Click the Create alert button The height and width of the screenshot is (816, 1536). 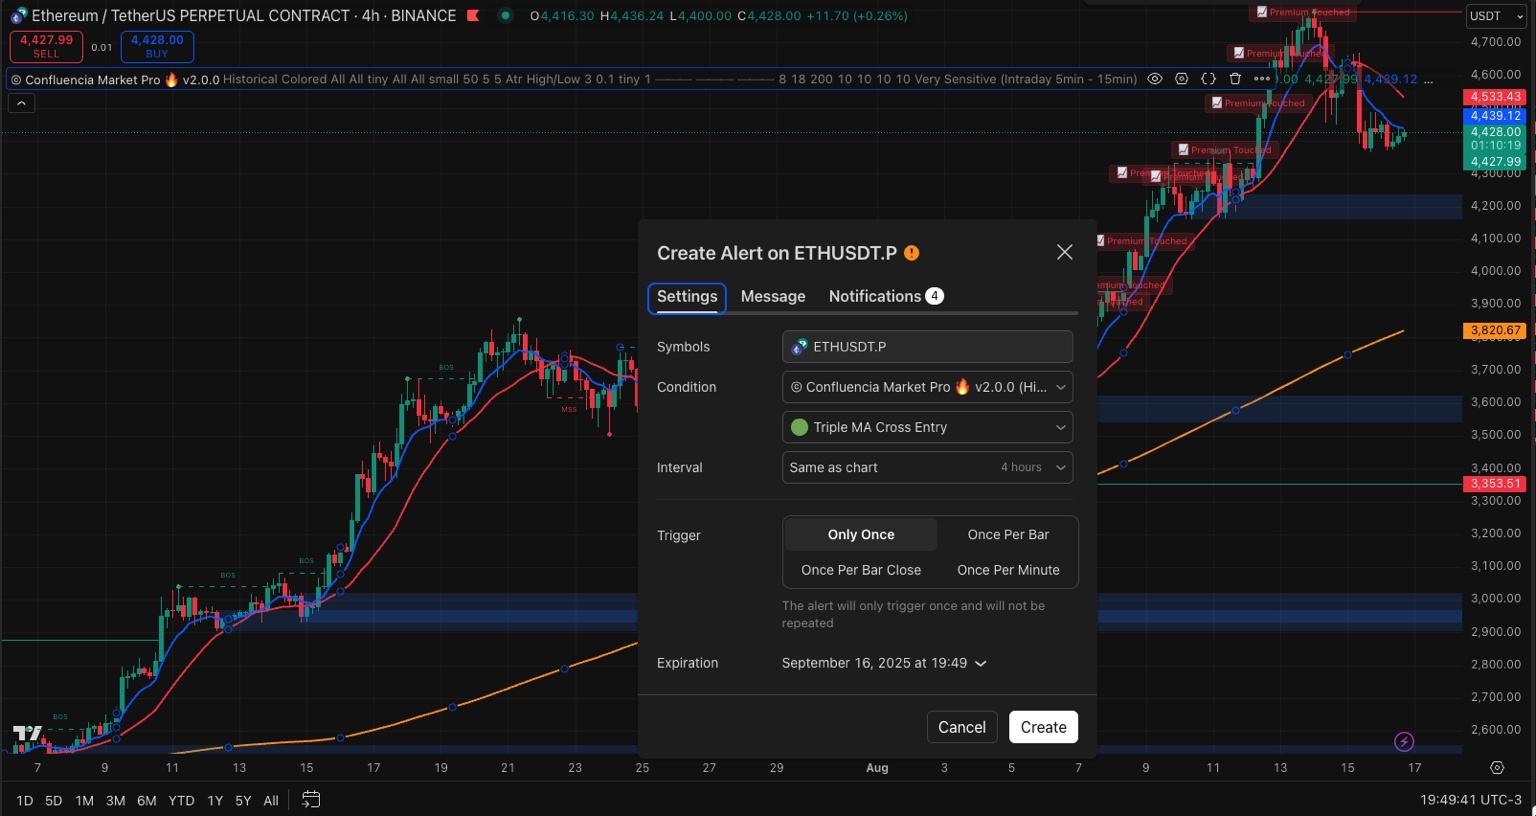pyautogui.click(x=1044, y=727)
